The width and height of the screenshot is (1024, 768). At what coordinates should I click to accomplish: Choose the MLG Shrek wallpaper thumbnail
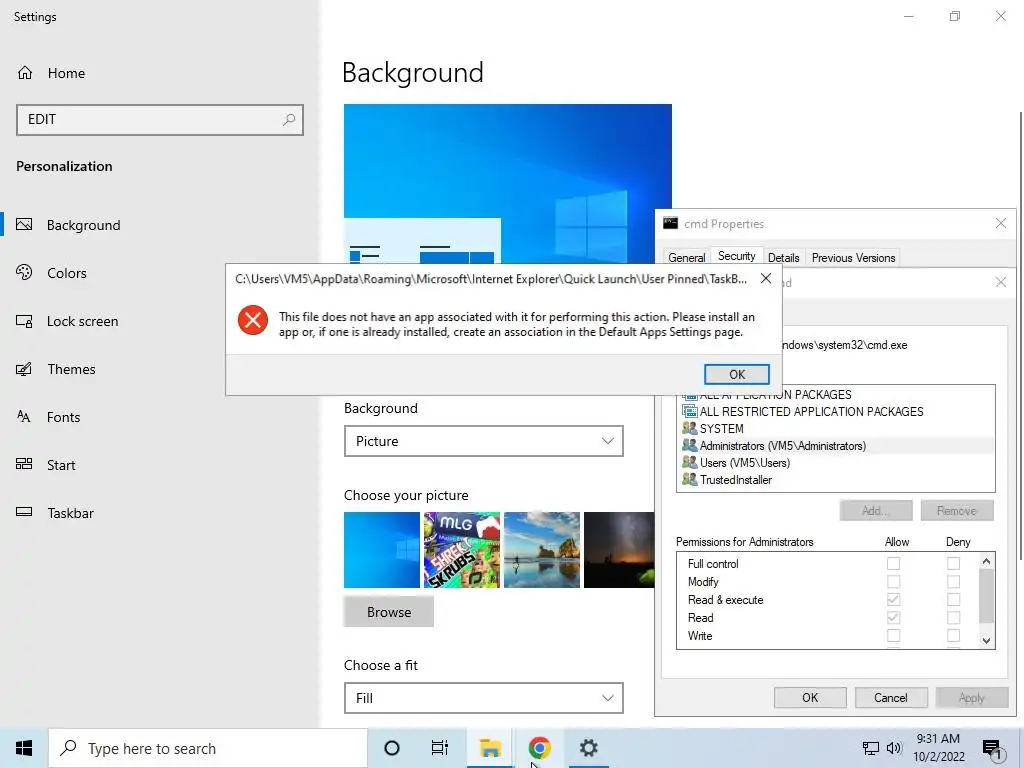[x=462, y=550]
